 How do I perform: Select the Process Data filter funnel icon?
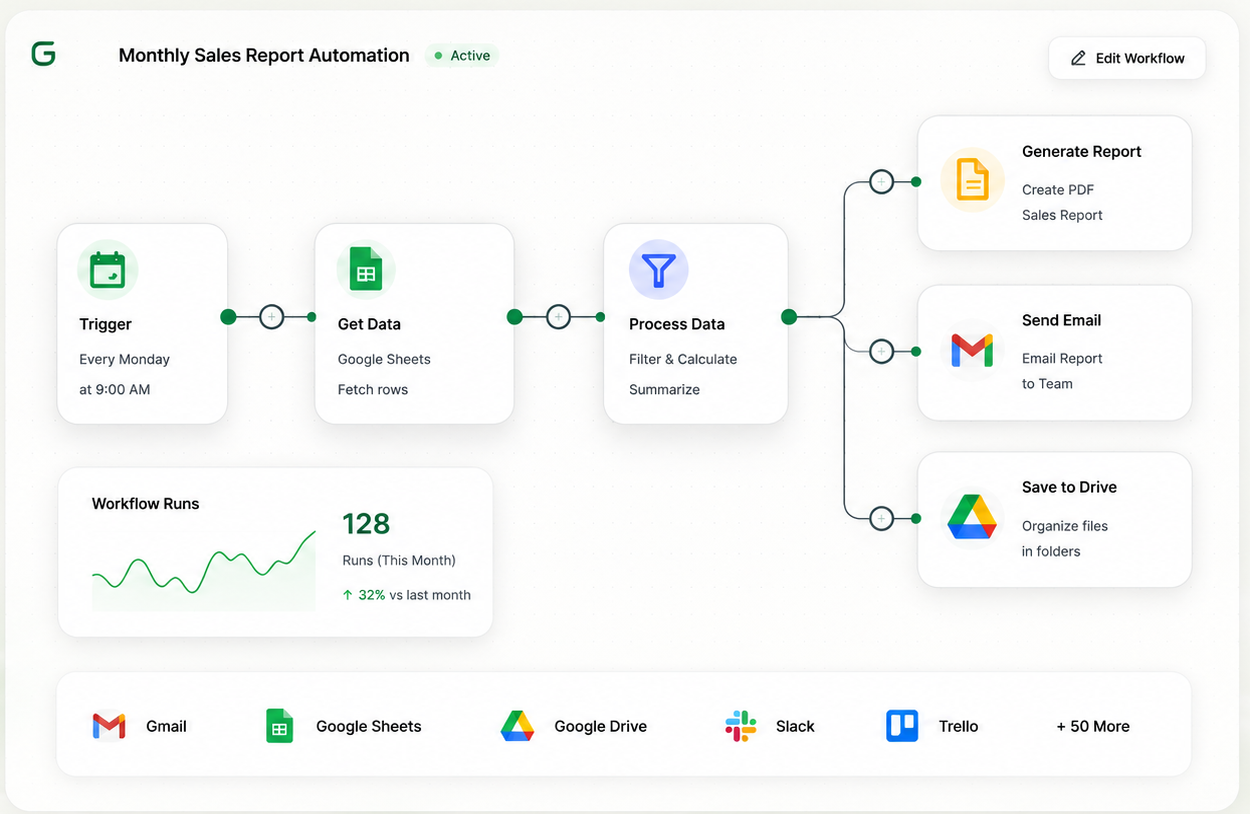point(658,270)
